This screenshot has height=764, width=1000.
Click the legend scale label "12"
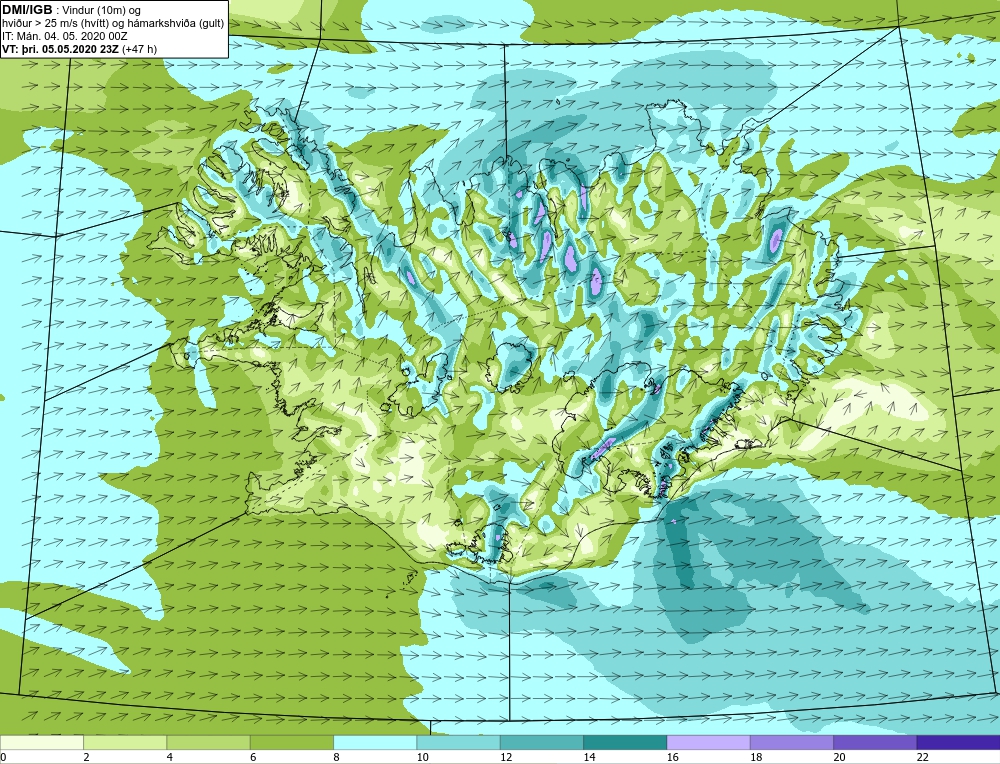point(506,757)
